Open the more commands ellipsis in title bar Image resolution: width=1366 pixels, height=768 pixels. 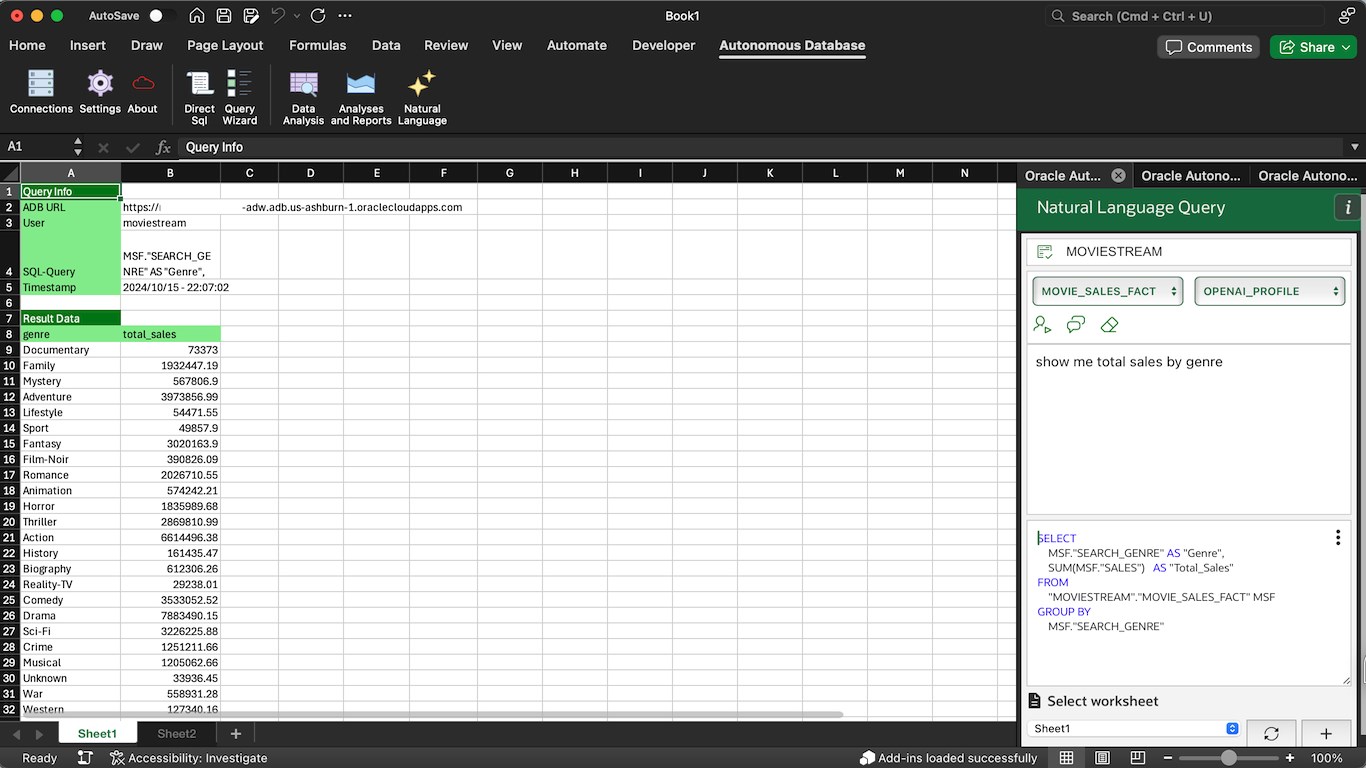click(x=345, y=16)
